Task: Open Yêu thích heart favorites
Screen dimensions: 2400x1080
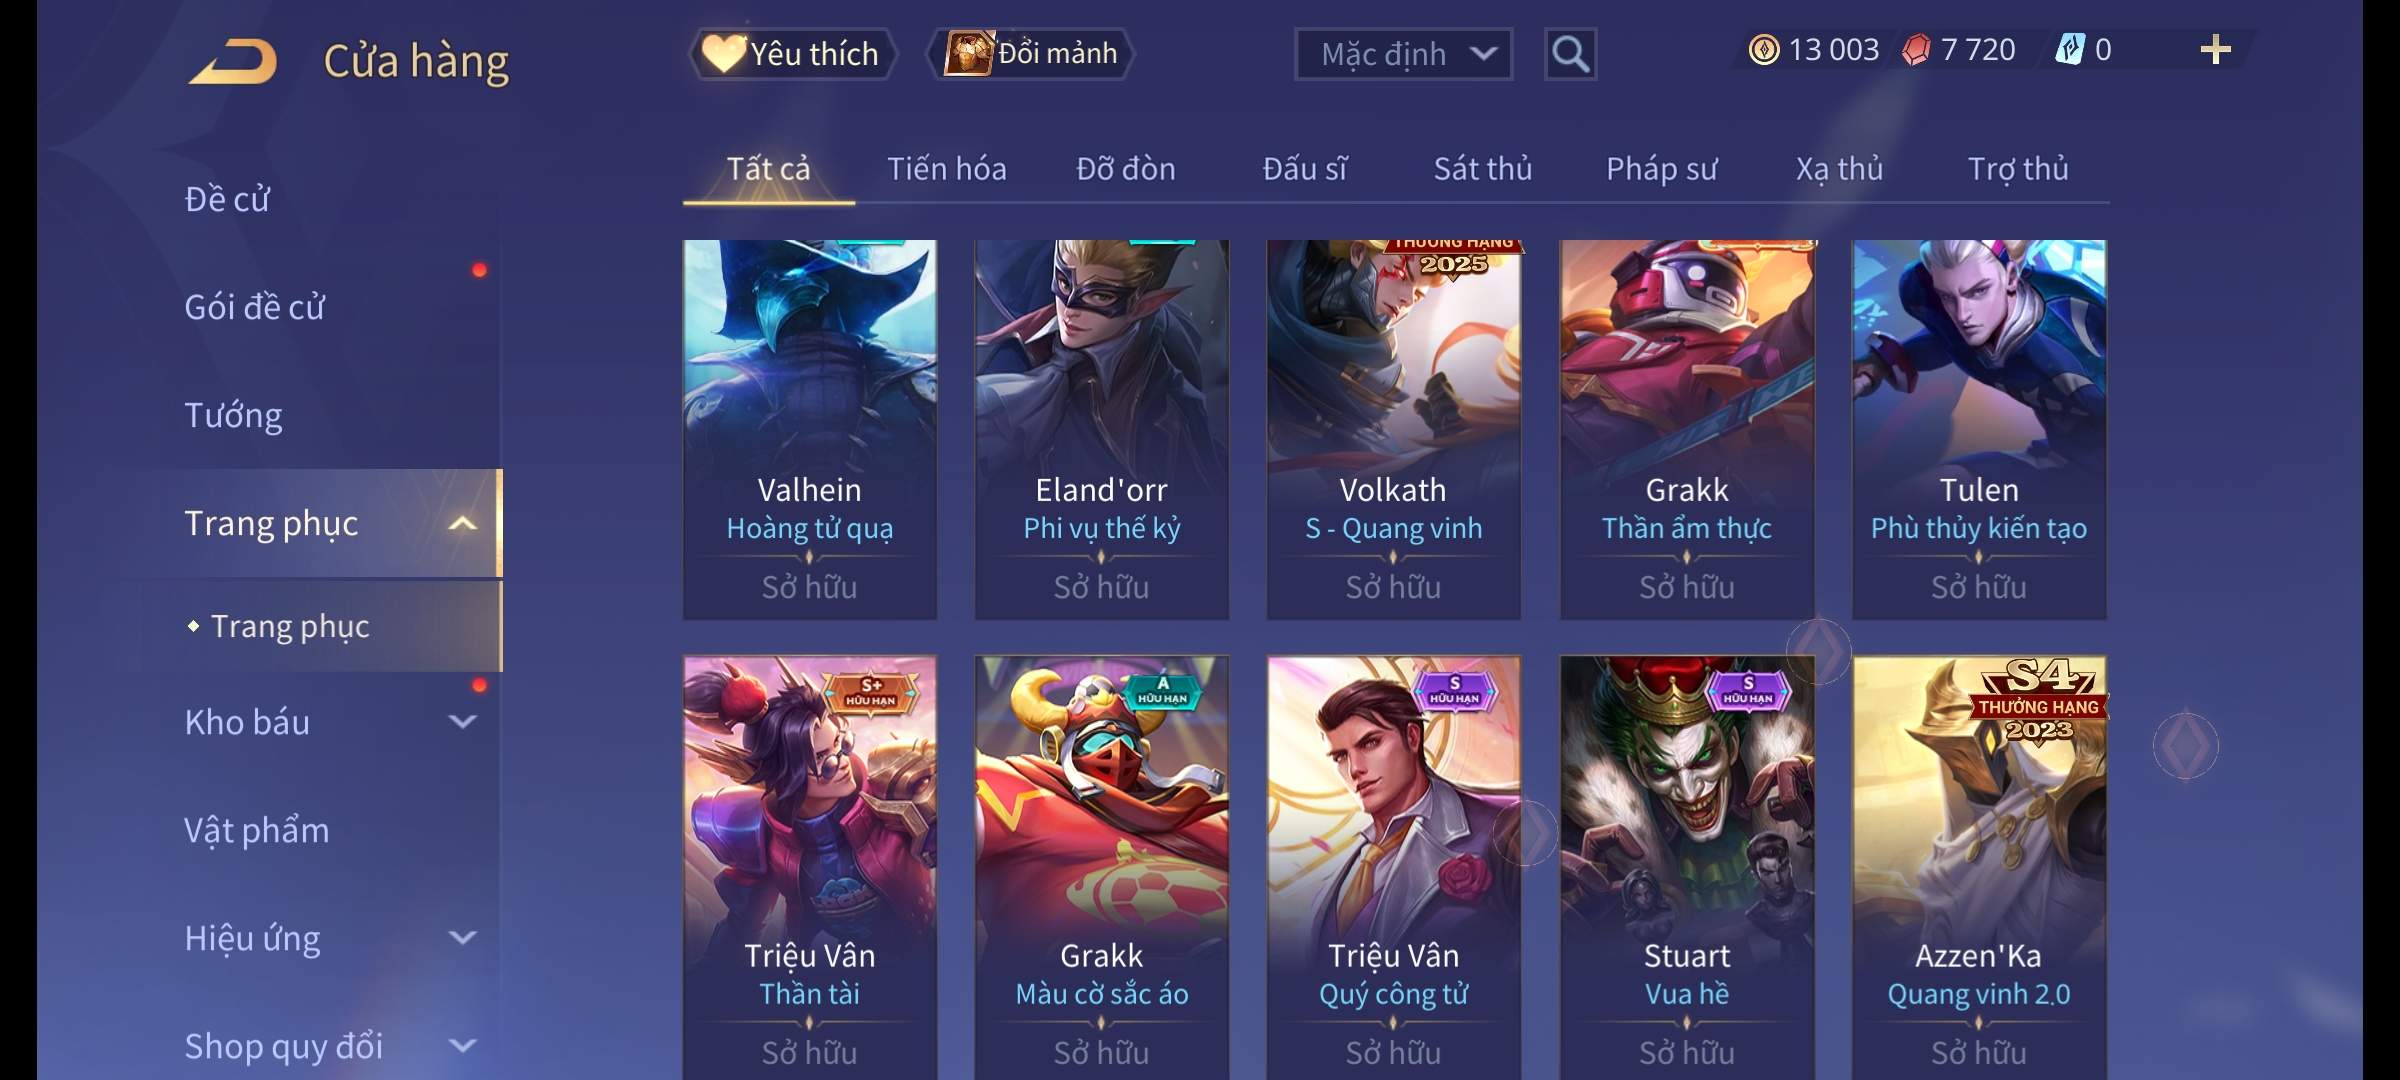Action: point(790,53)
